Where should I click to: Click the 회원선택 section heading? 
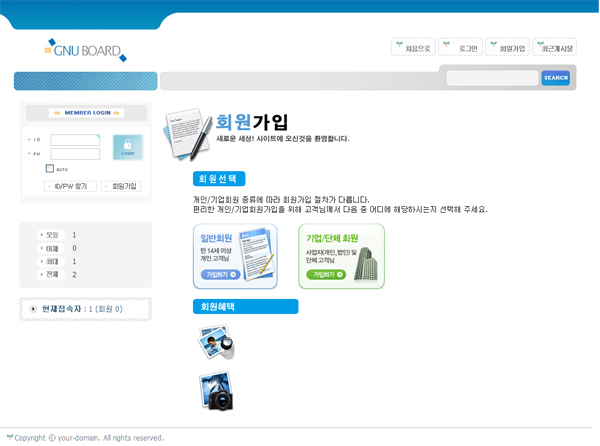[x=219, y=179]
